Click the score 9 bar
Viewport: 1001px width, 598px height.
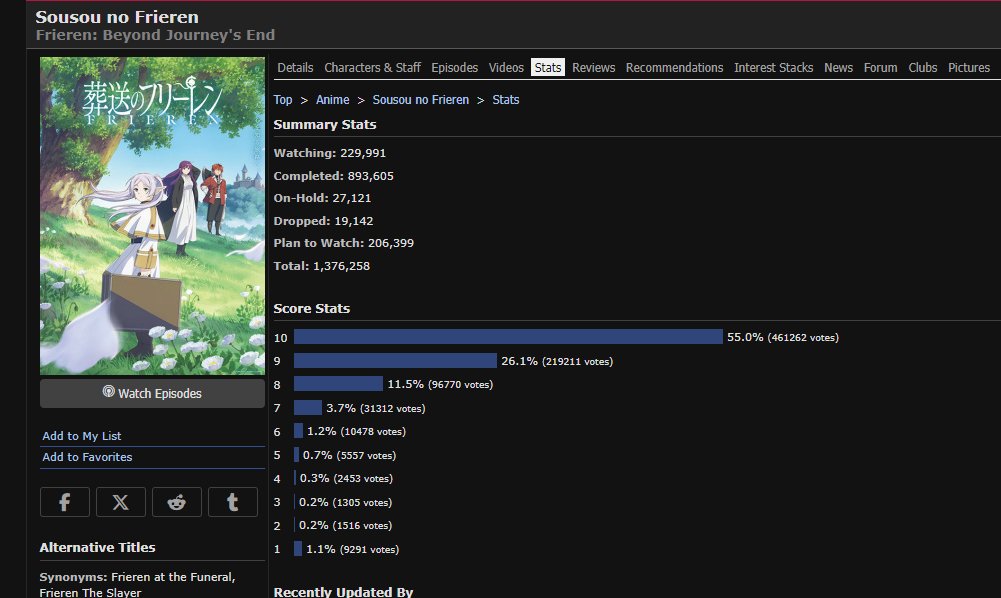pos(395,361)
